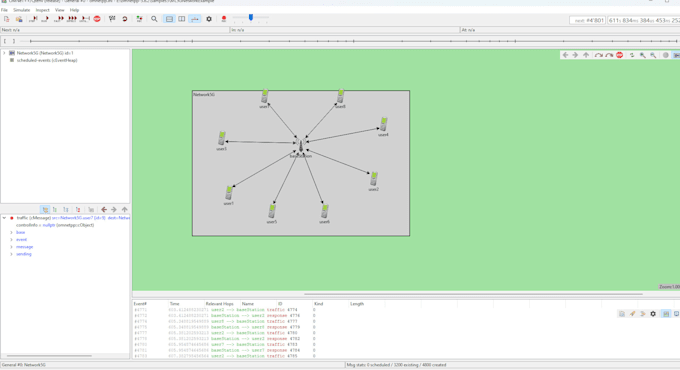Click the Express run button
This screenshot has width=680, height=370.
72,19
